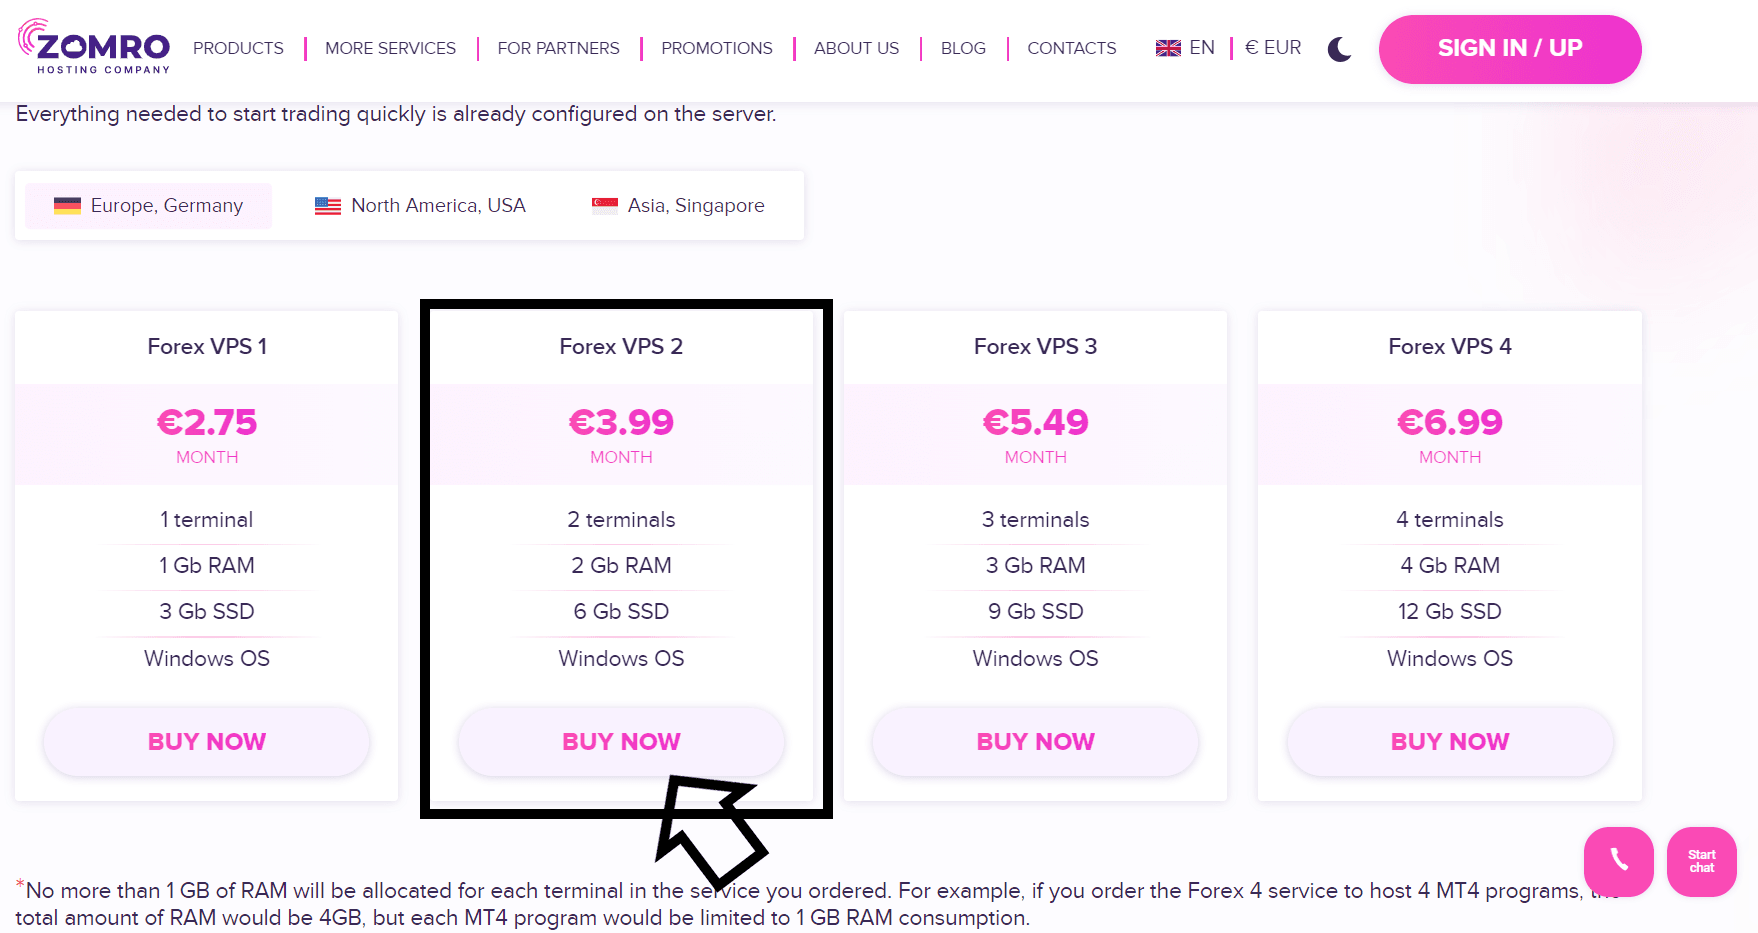
Task: Go to the Blog page
Action: (x=963, y=48)
